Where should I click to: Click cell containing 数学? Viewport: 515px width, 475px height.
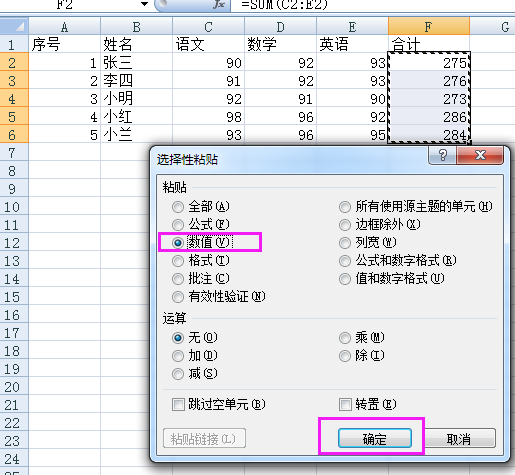tap(280, 44)
